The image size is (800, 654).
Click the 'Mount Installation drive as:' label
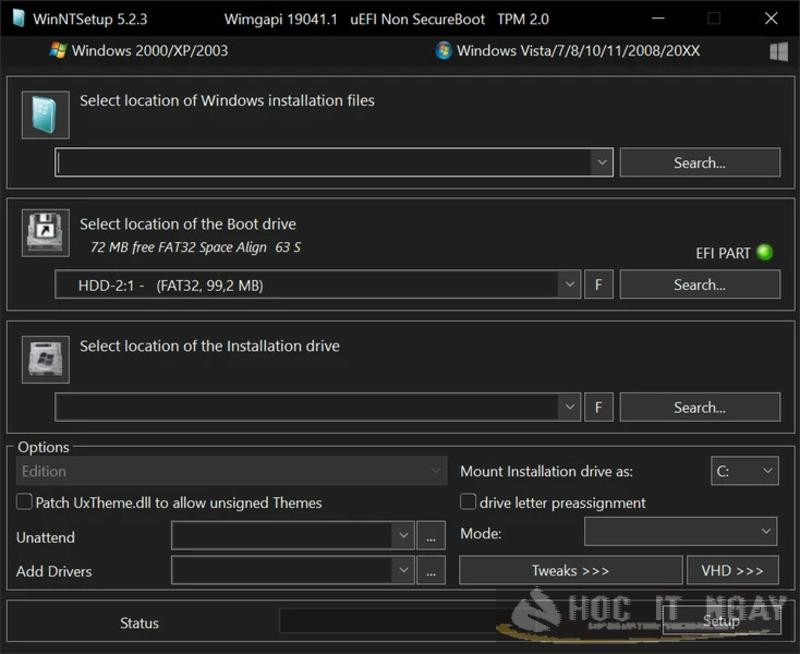click(x=546, y=471)
